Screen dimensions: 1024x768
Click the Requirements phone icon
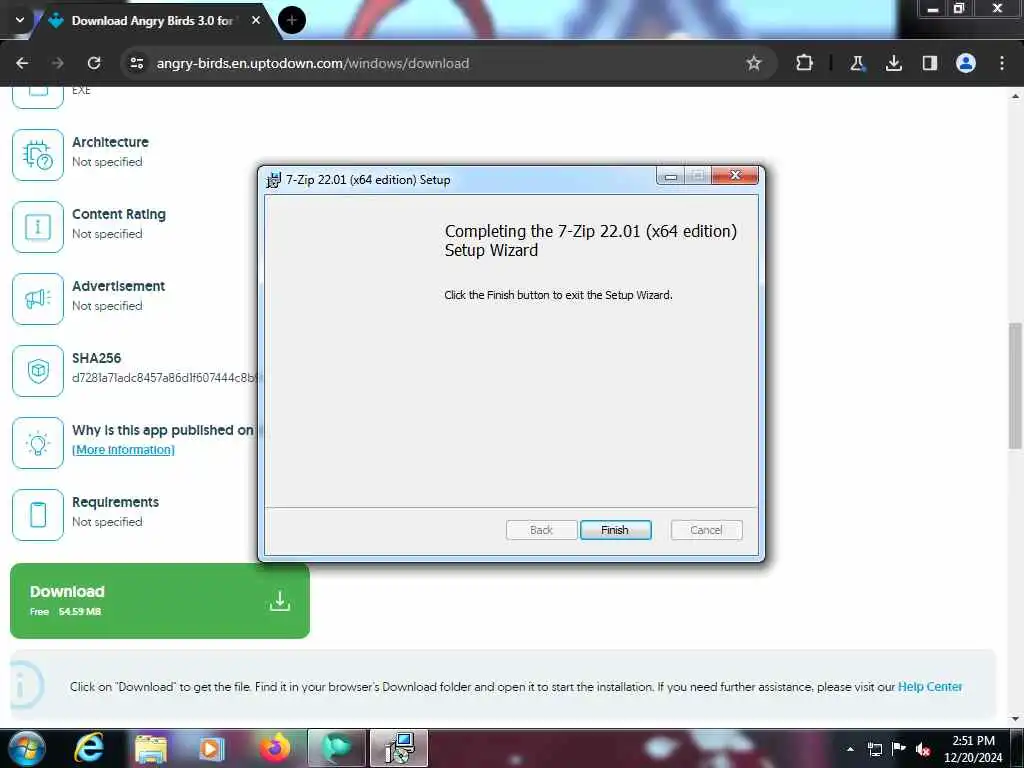tap(38, 515)
